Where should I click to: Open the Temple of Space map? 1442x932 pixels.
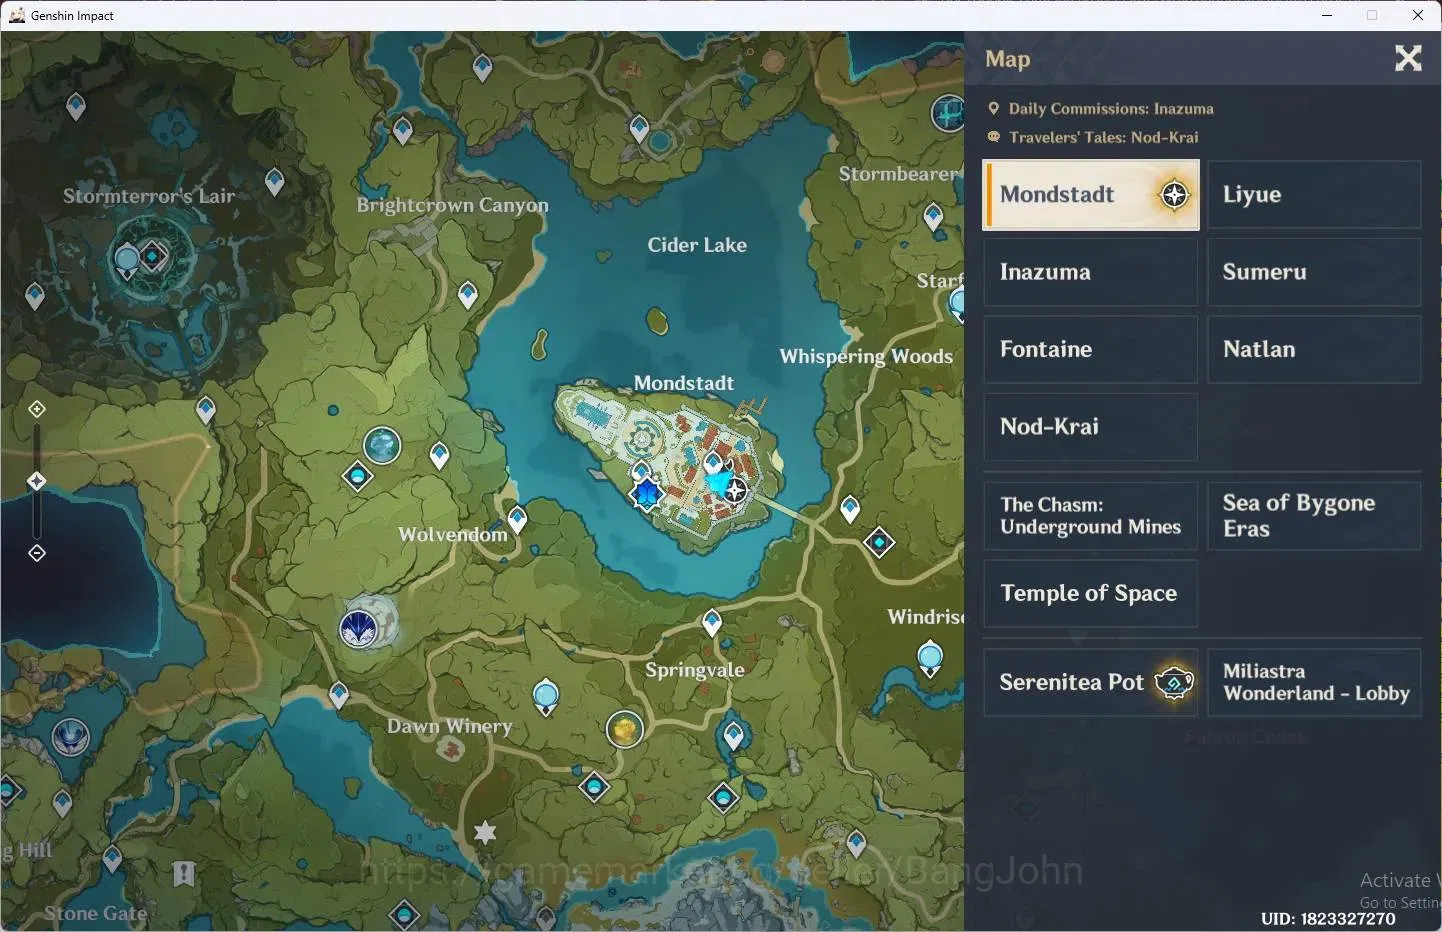pos(1091,593)
